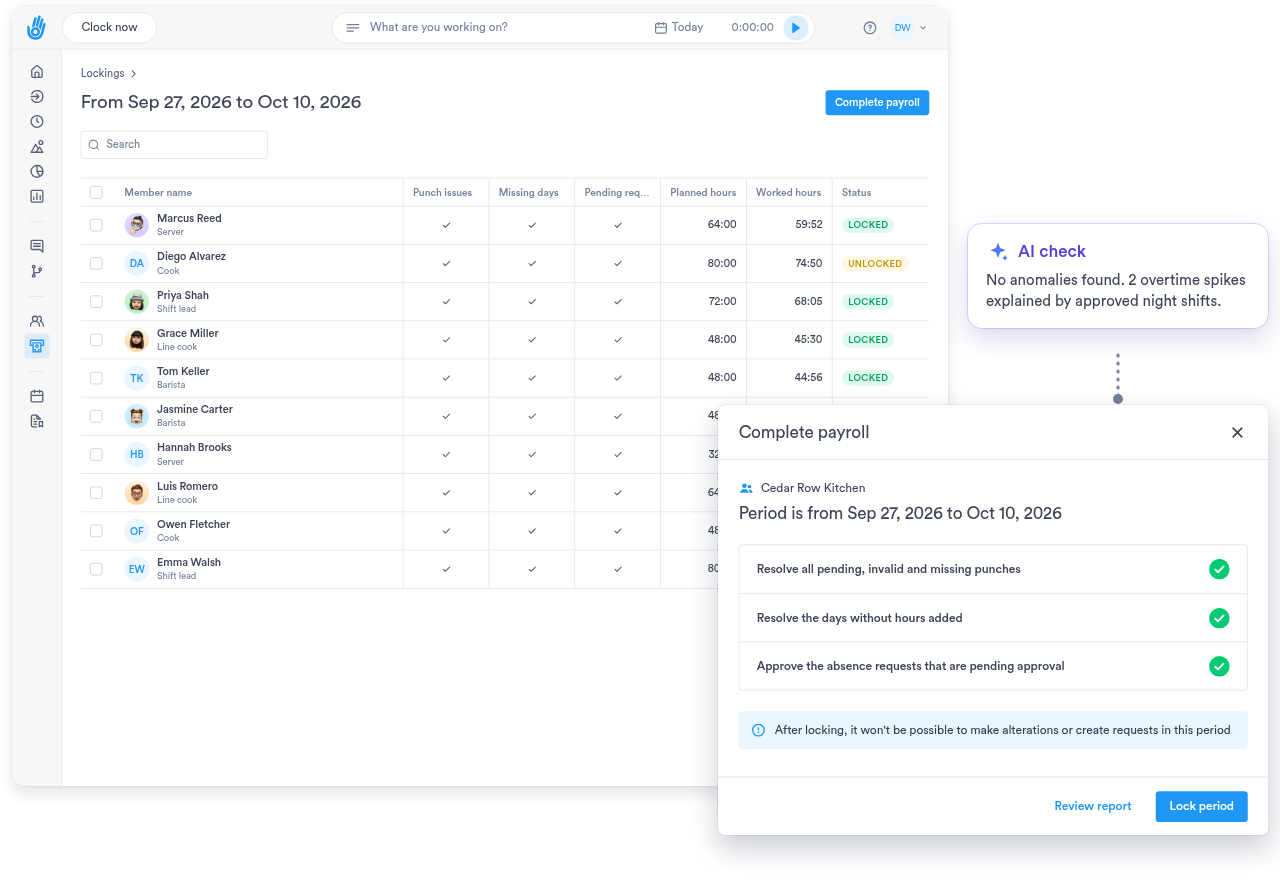Open the pie chart icon in sidebar
Viewport: 1280px width, 880px height.
37,171
